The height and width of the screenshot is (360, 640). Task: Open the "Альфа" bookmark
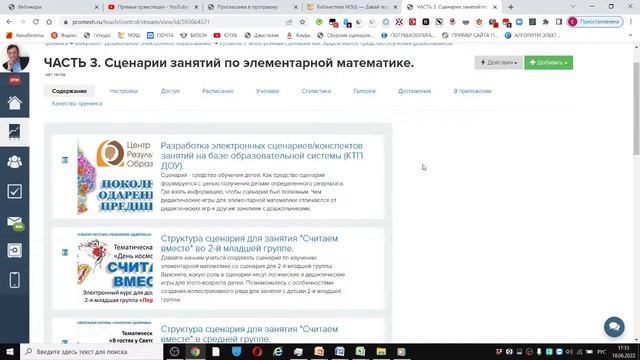pos(298,36)
